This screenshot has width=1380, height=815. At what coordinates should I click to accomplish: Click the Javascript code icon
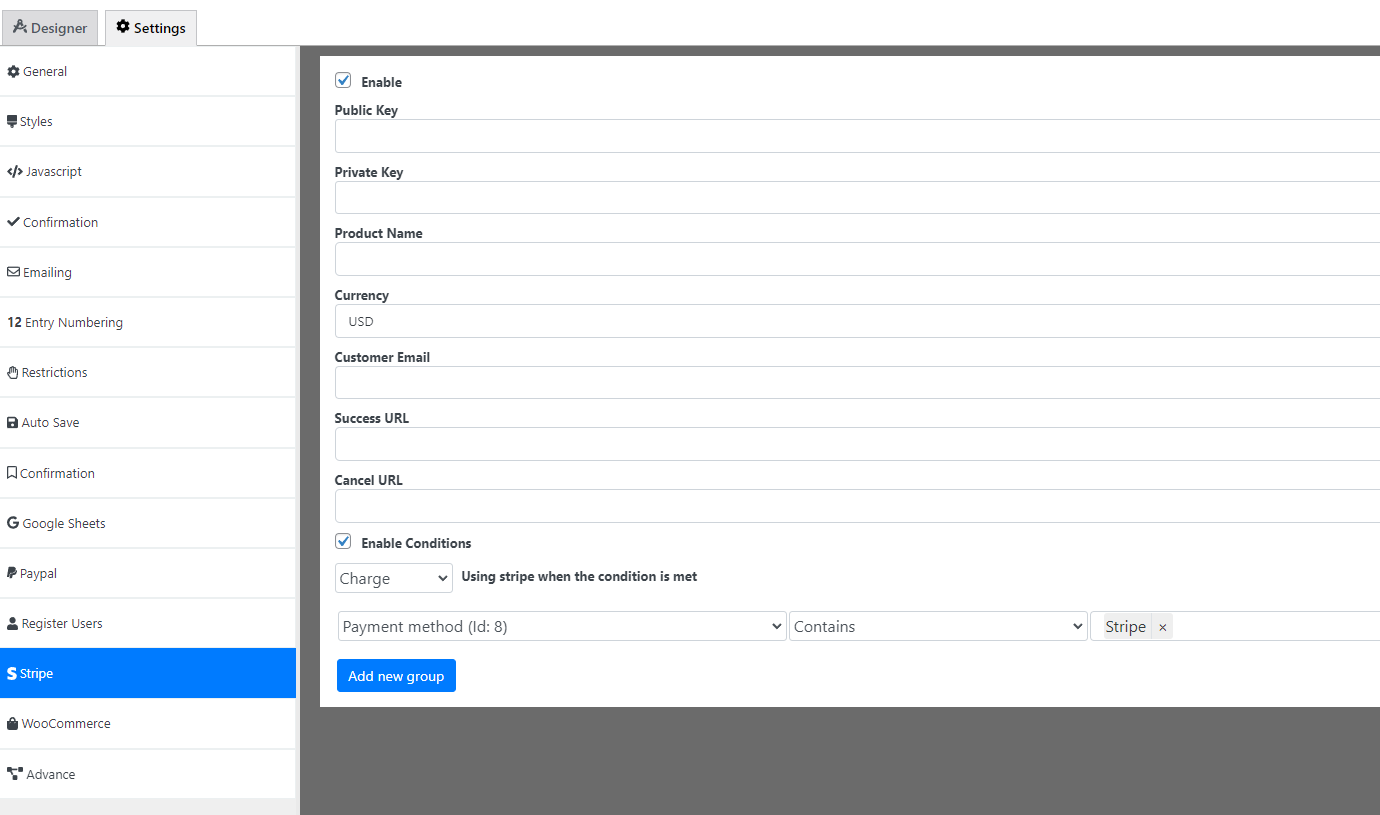pyautogui.click(x=15, y=171)
